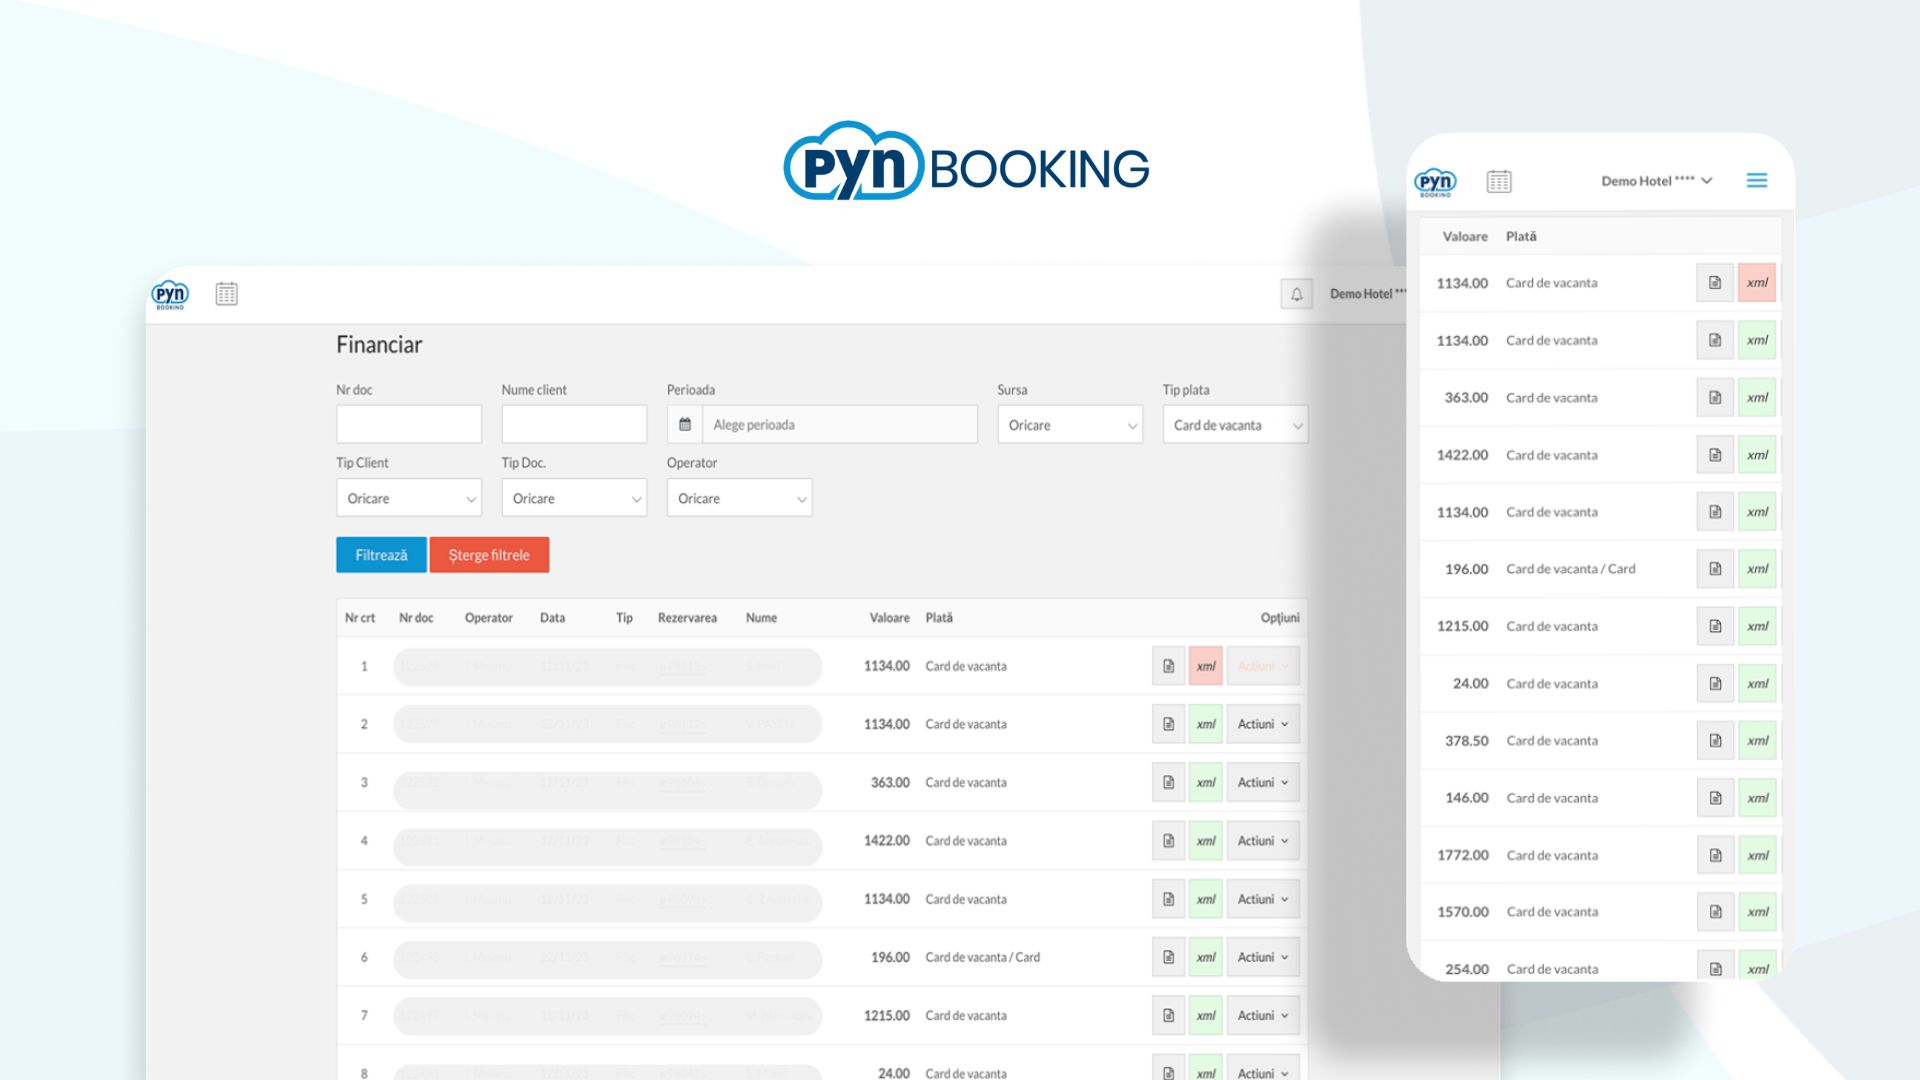Click the Șterge filtrele button
Image resolution: width=1920 pixels, height=1080 pixels.
click(x=489, y=555)
